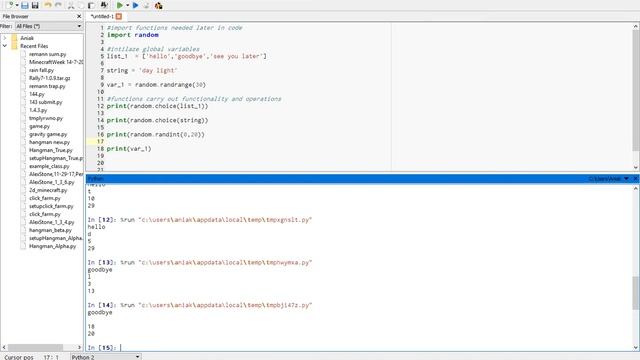640x360 pixels.
Task: Click the bug exceptions toolbar icon
Action: point(158,5)
